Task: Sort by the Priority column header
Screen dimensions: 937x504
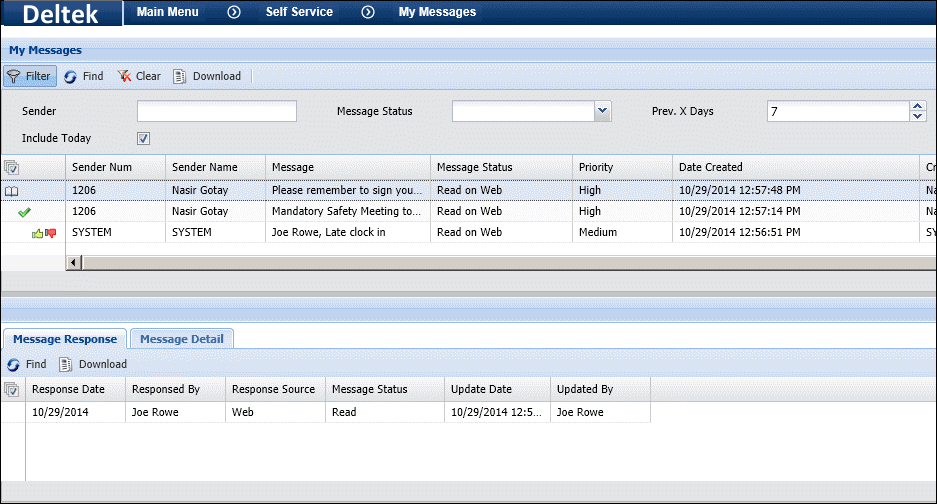Action: 596,167
